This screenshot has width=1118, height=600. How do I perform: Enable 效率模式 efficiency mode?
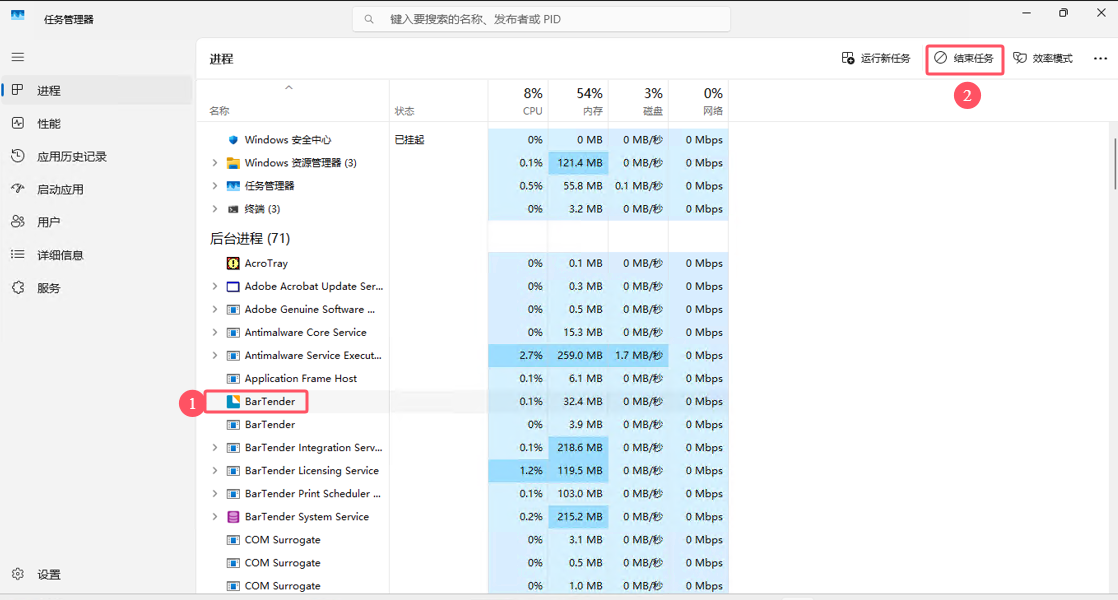pyautogui.click(x=1043, y=58)
